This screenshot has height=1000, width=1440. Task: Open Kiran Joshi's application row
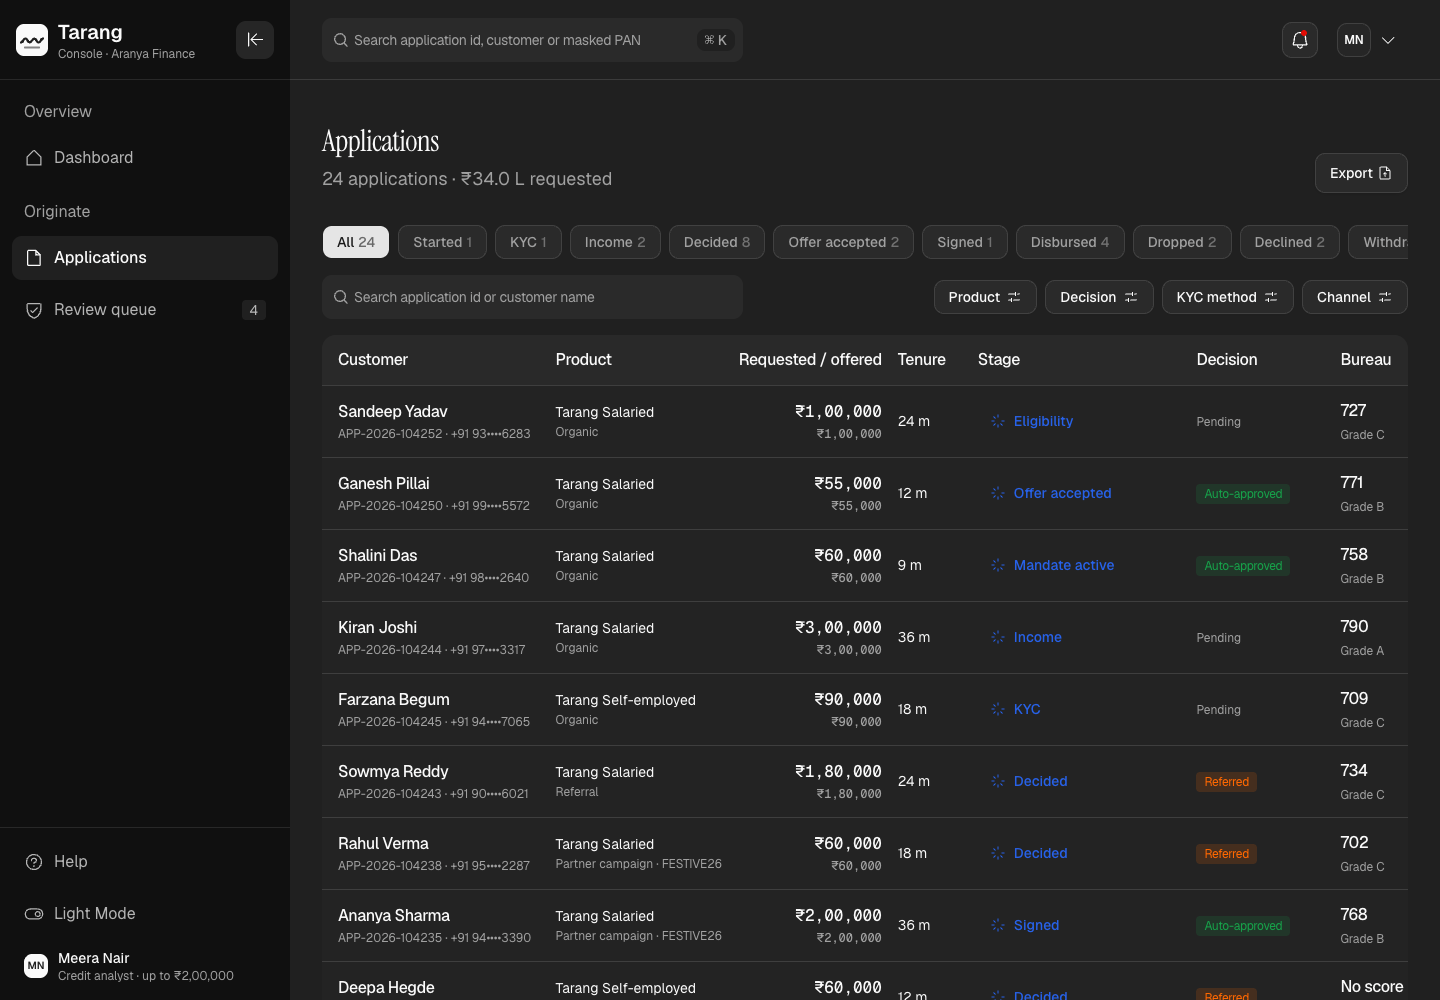[x=865, y=638]
